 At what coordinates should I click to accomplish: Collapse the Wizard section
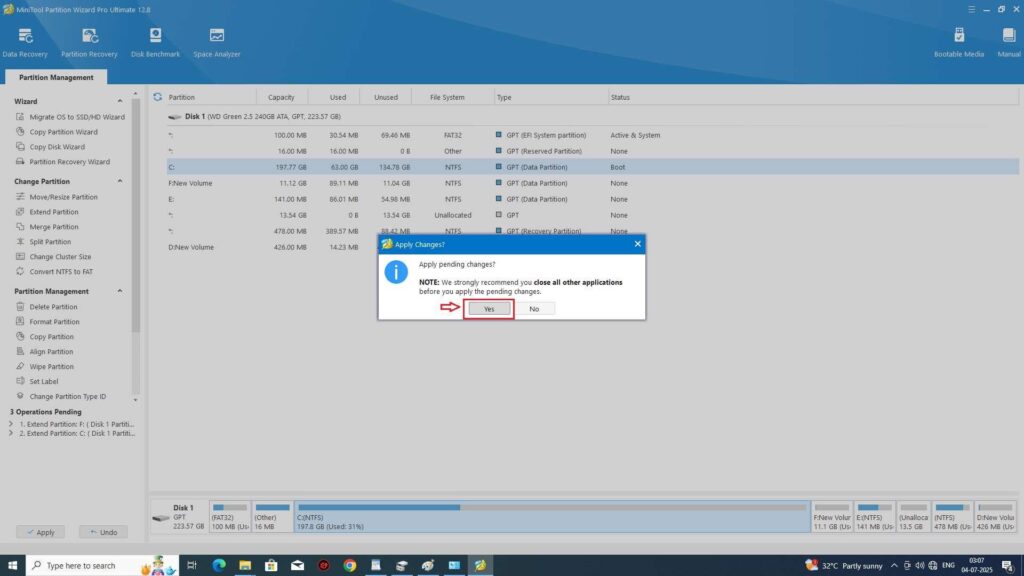point(121,101)
